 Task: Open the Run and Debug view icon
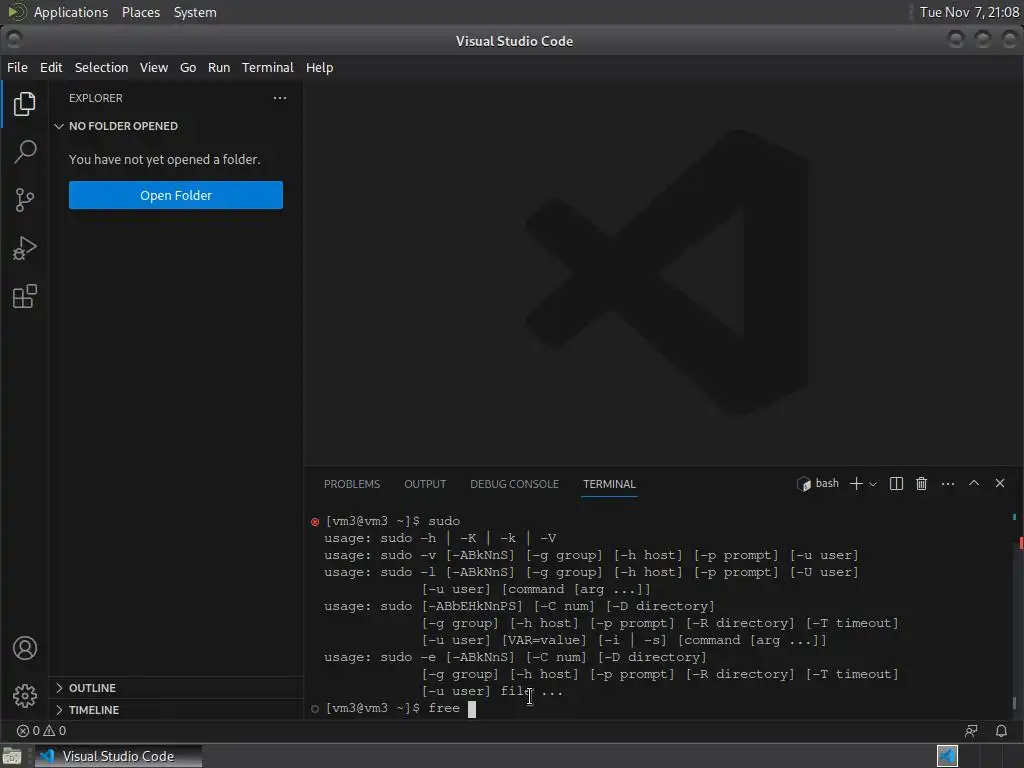click(x=24, y=248)
